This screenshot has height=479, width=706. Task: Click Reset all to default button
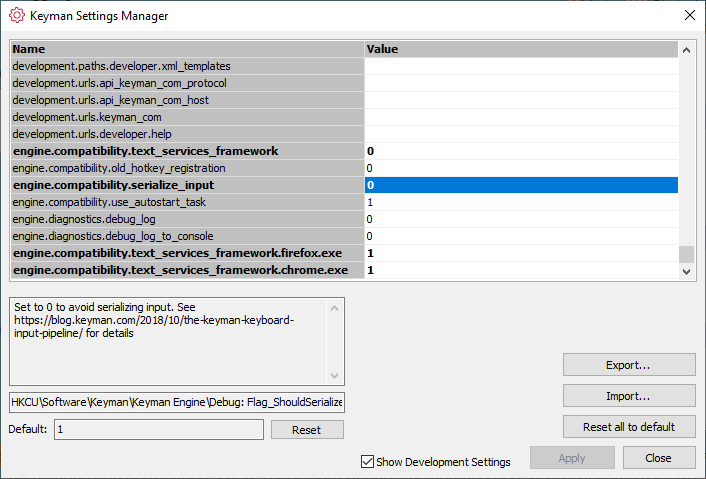tap(629, 427)
